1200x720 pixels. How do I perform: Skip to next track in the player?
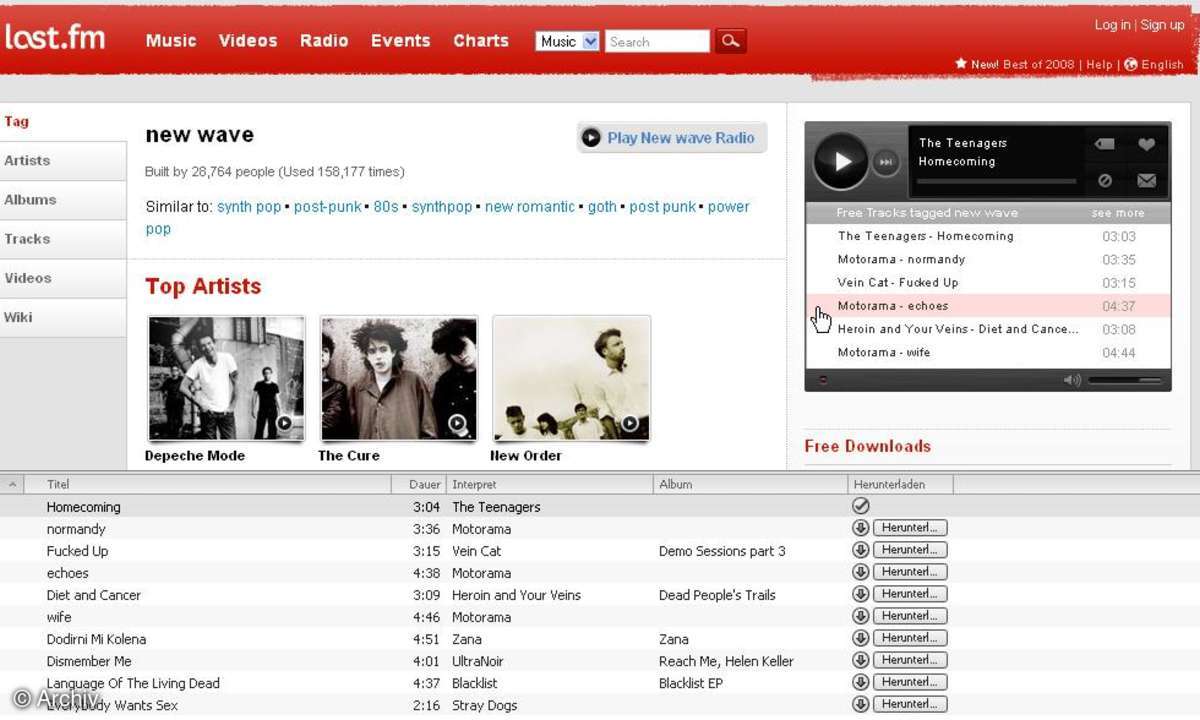886,161
